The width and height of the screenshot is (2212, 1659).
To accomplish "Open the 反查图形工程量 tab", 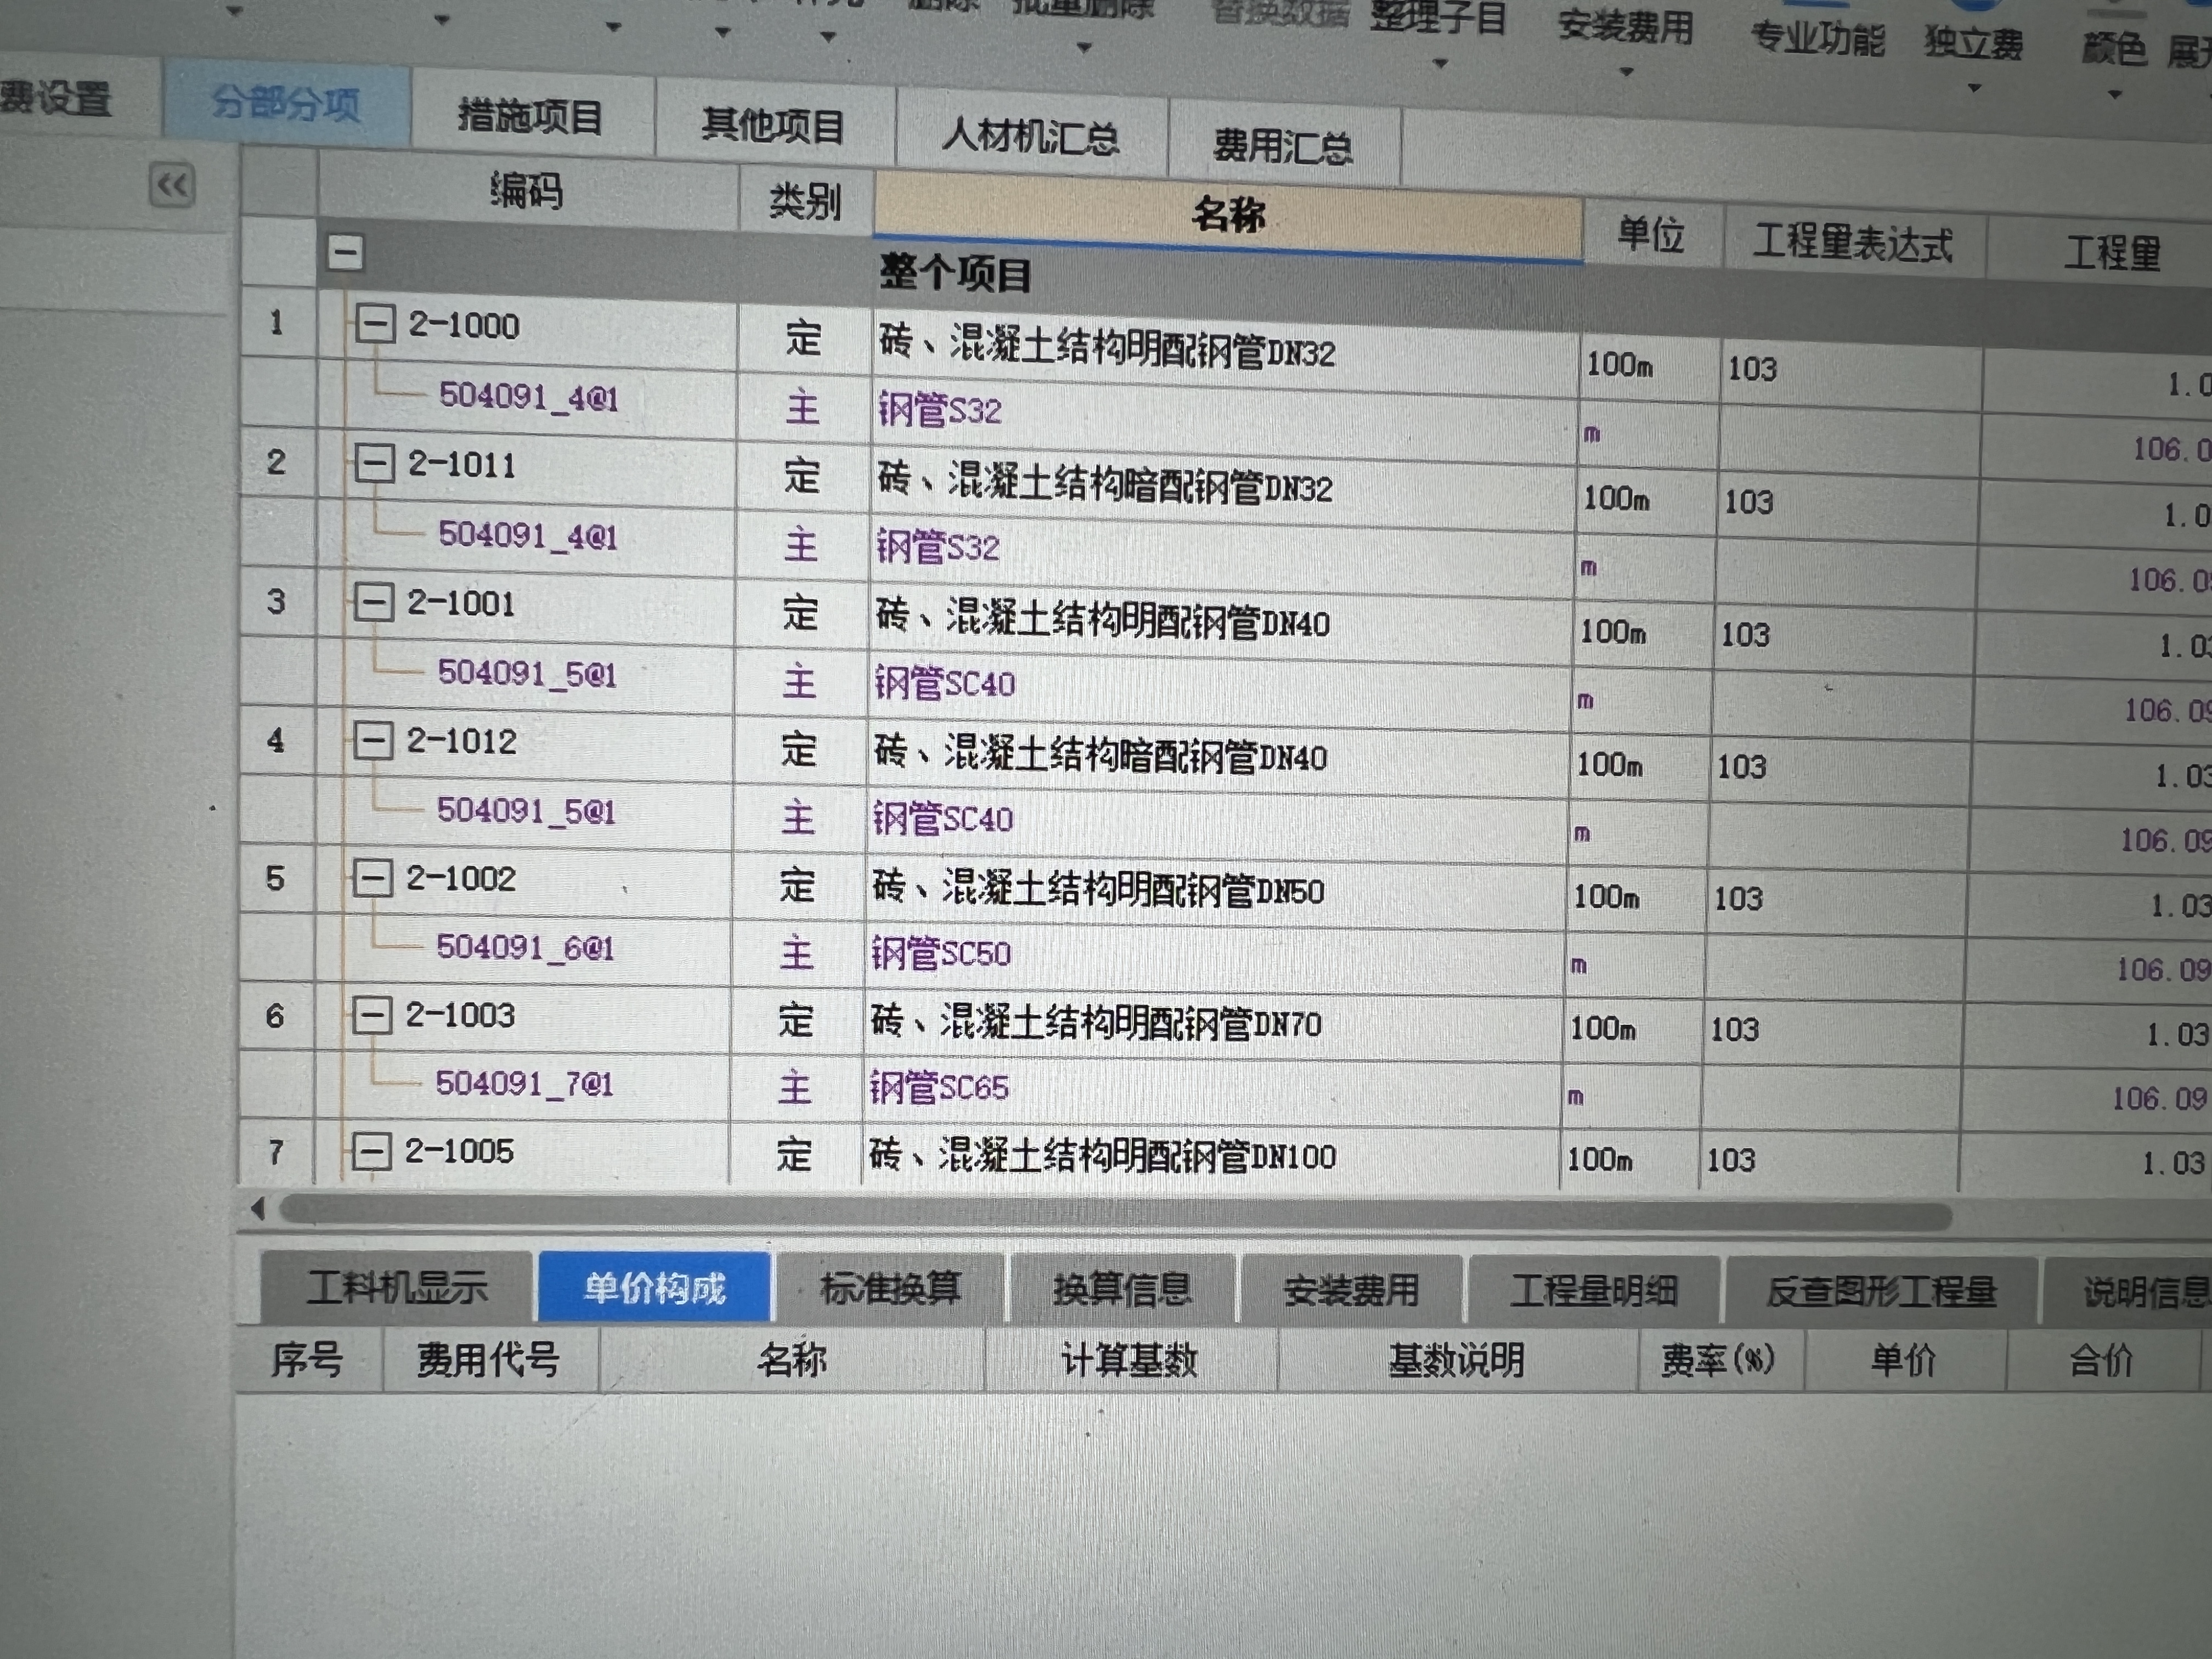I will coord(1881,1292).
